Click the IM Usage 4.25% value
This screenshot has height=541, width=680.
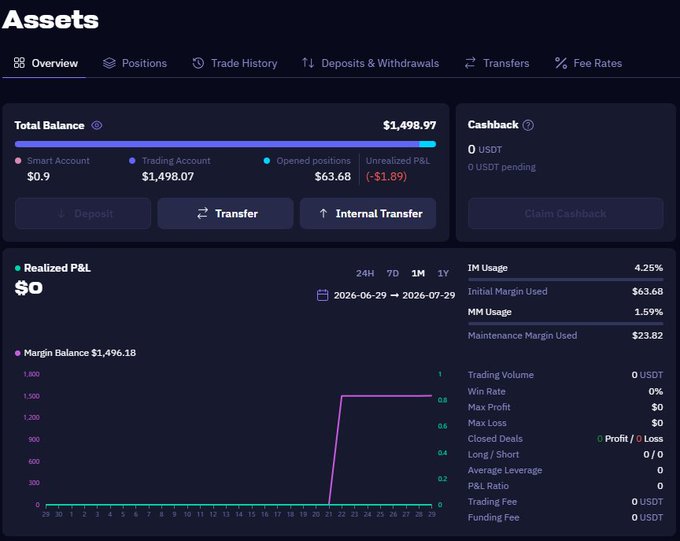(x=648, y=268)
